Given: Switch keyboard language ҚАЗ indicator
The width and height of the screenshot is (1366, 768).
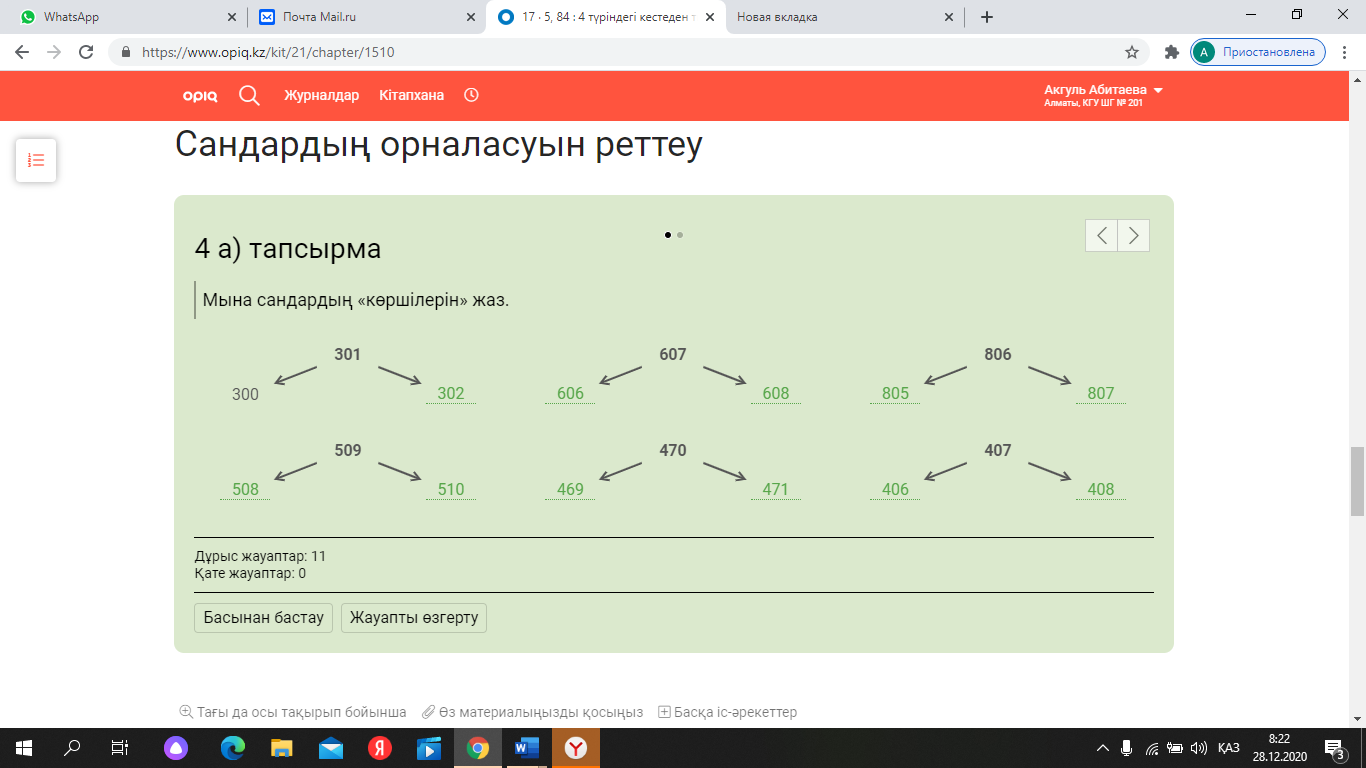Looking at the screenshot, I should (x=1229, y=748).
